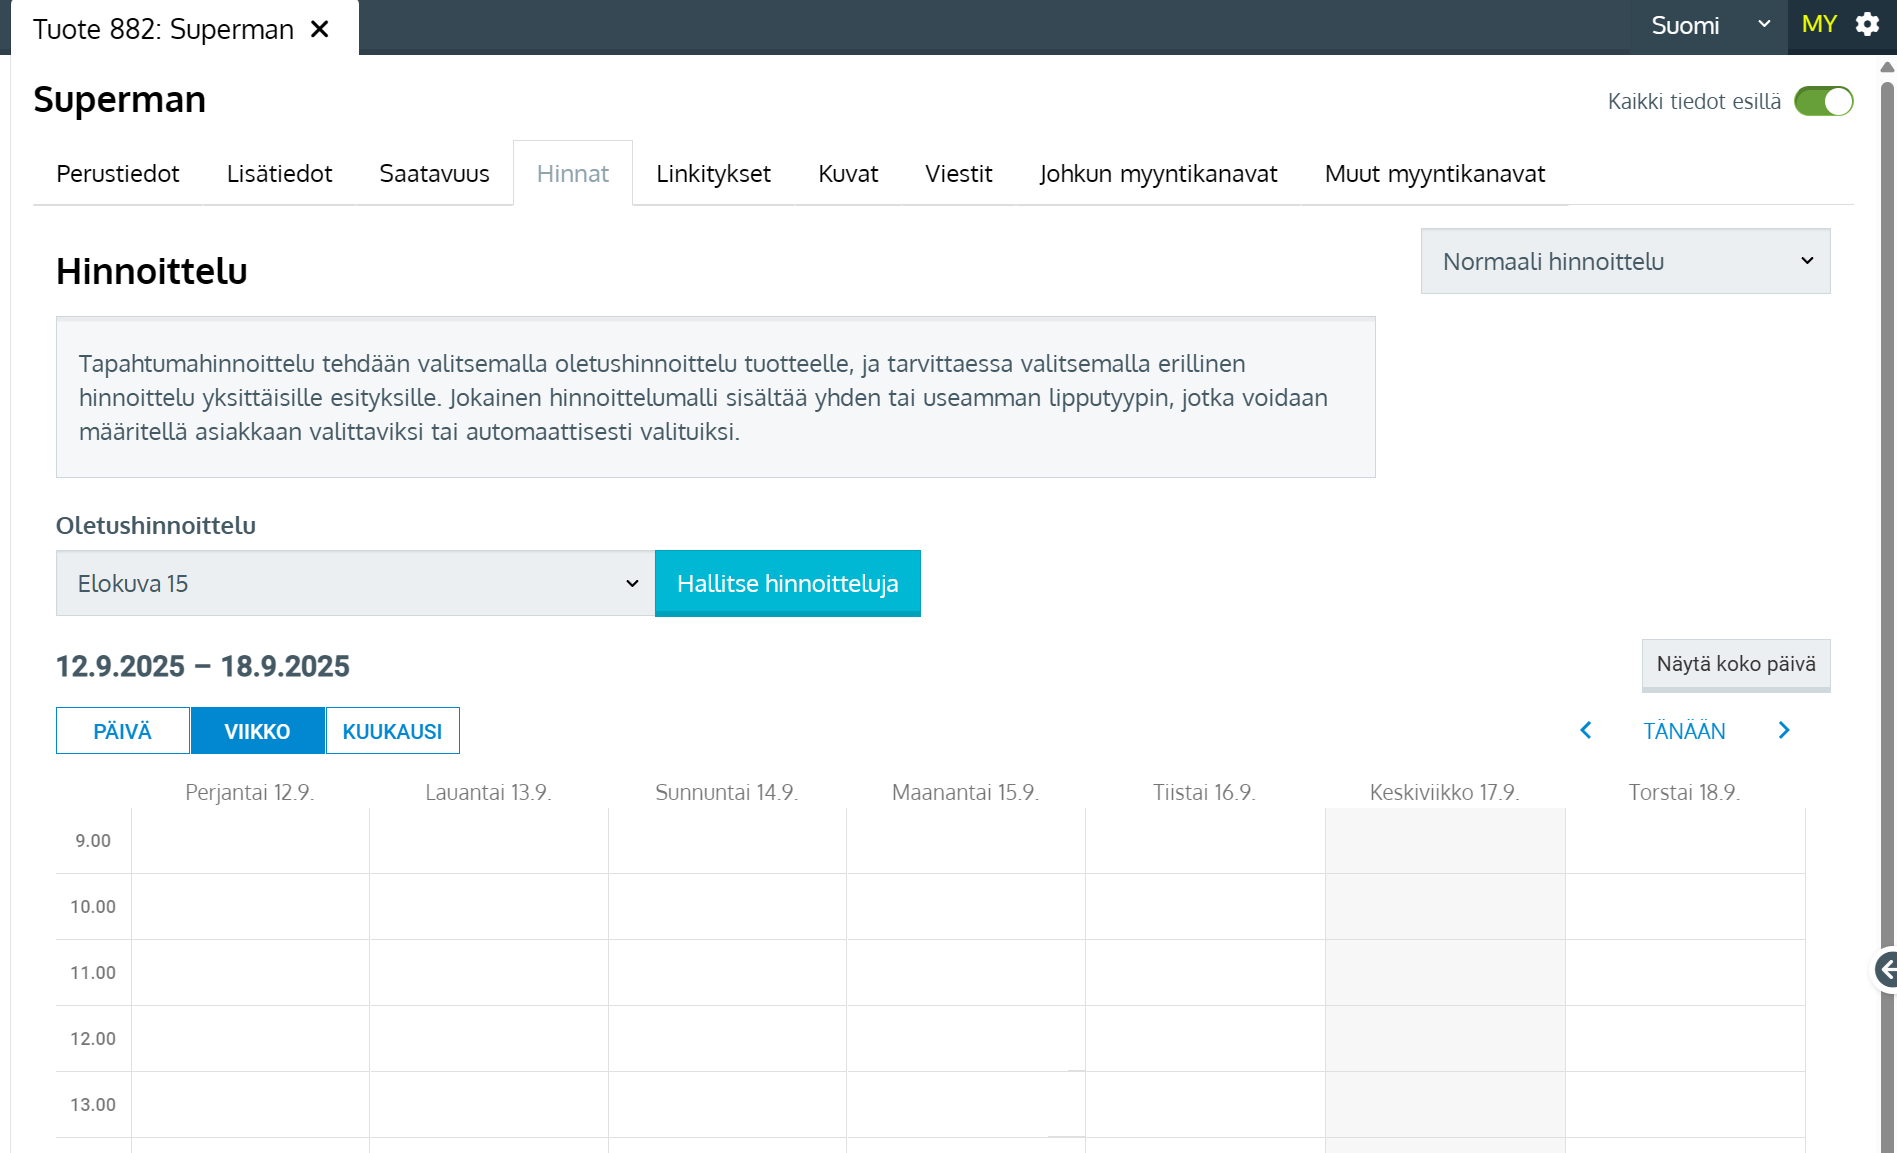Click the scrollbar up arrow
Viewport: 1897px width, 1153px height.
click(1887, 67)
